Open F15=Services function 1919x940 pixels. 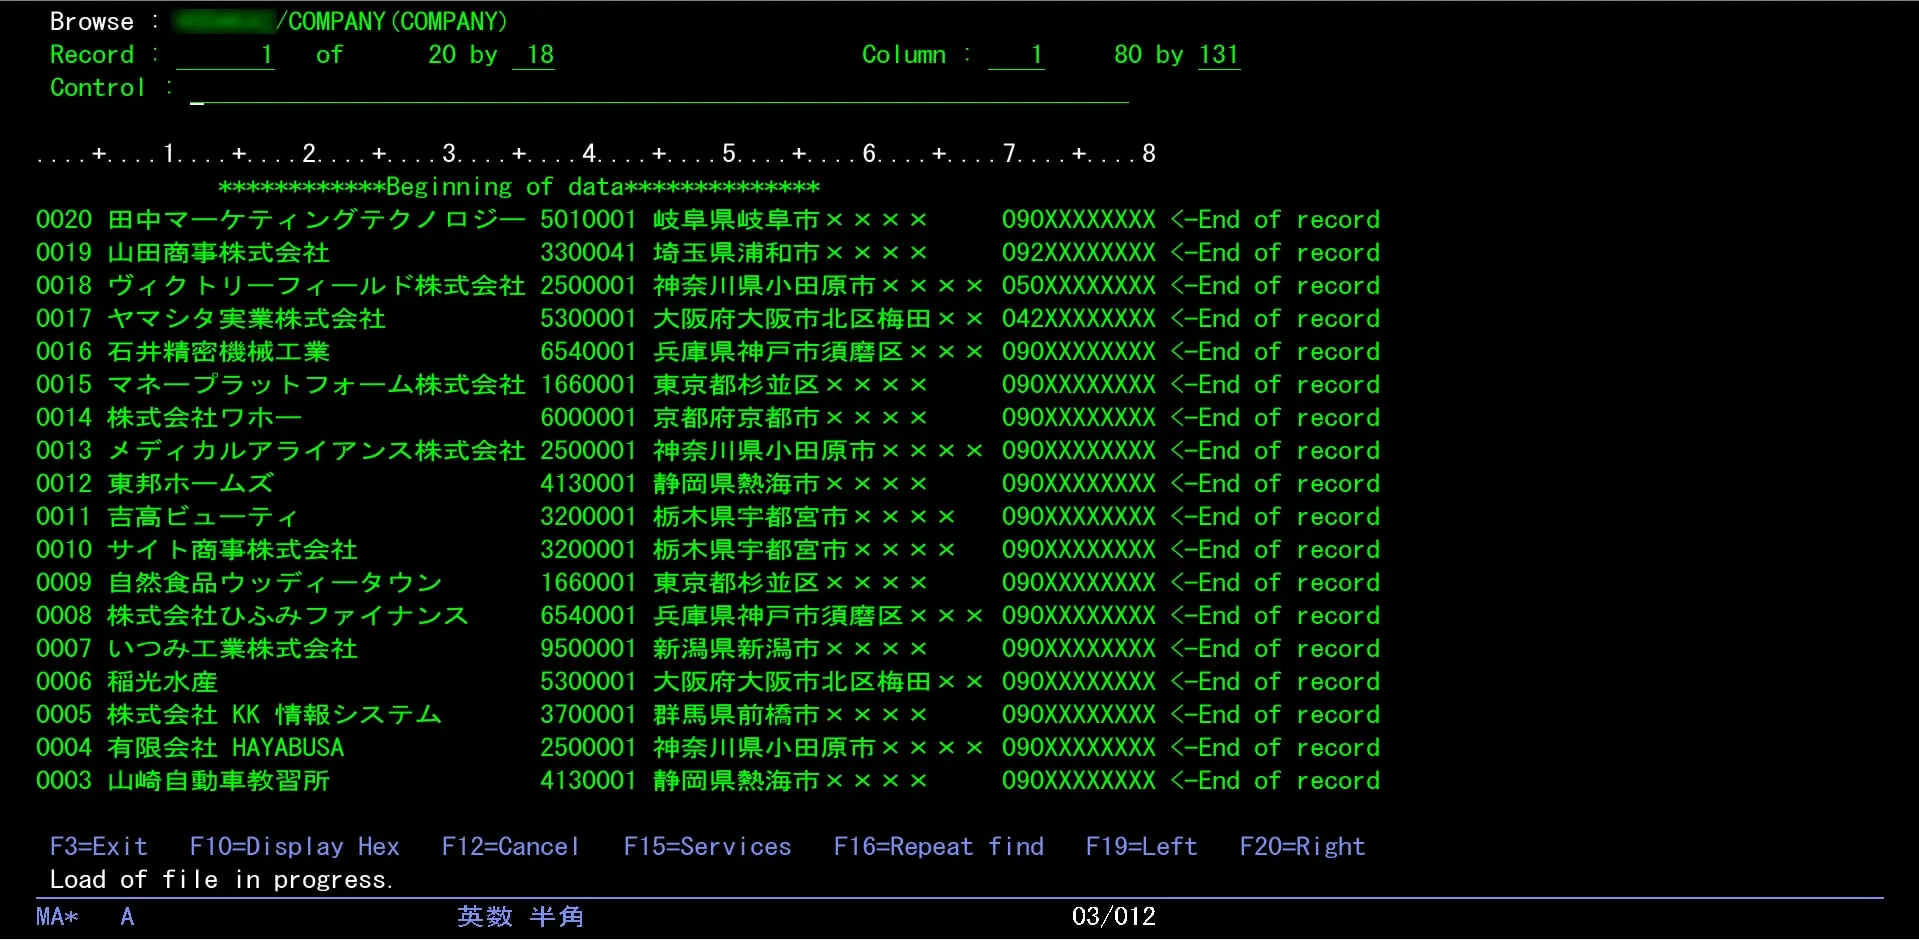(708, 846)
